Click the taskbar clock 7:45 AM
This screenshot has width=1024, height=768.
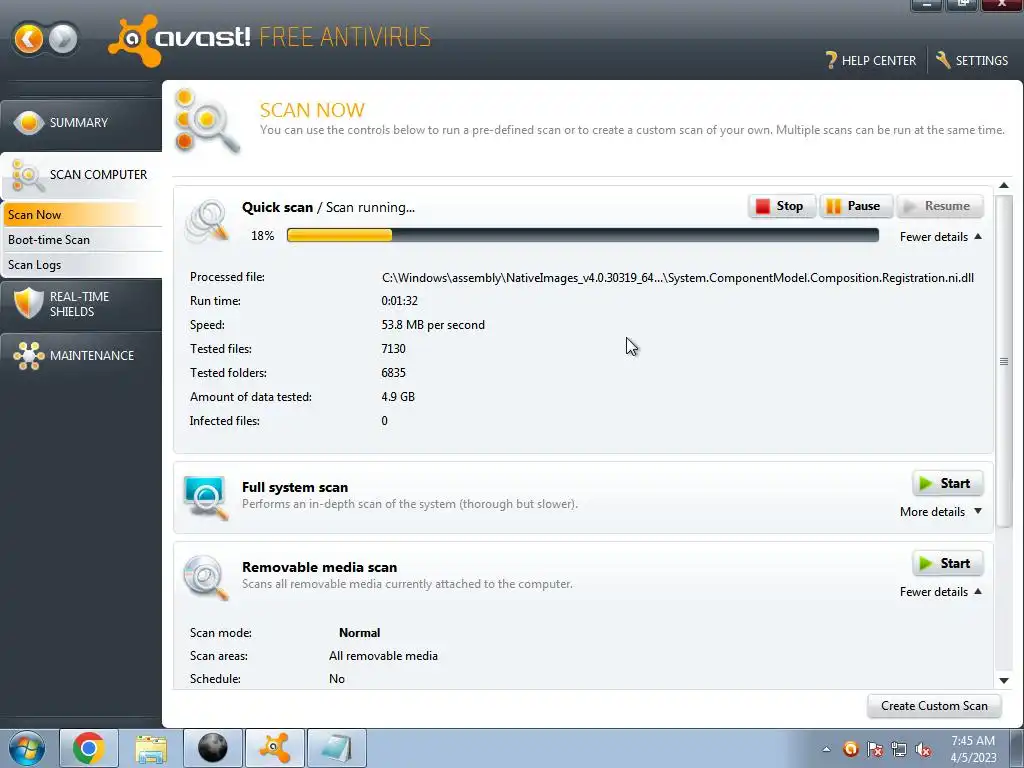pos(973,741)
